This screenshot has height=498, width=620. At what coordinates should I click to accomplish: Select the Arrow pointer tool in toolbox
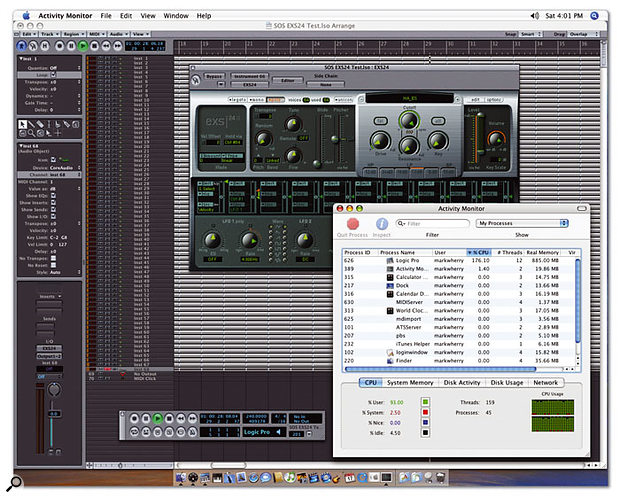click(23, 124)
